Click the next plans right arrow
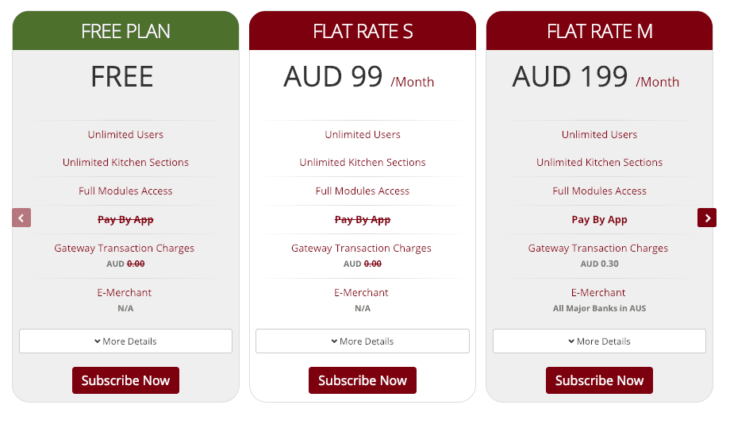This screenshot has height=428, width=730. click(x=707, y=217)
